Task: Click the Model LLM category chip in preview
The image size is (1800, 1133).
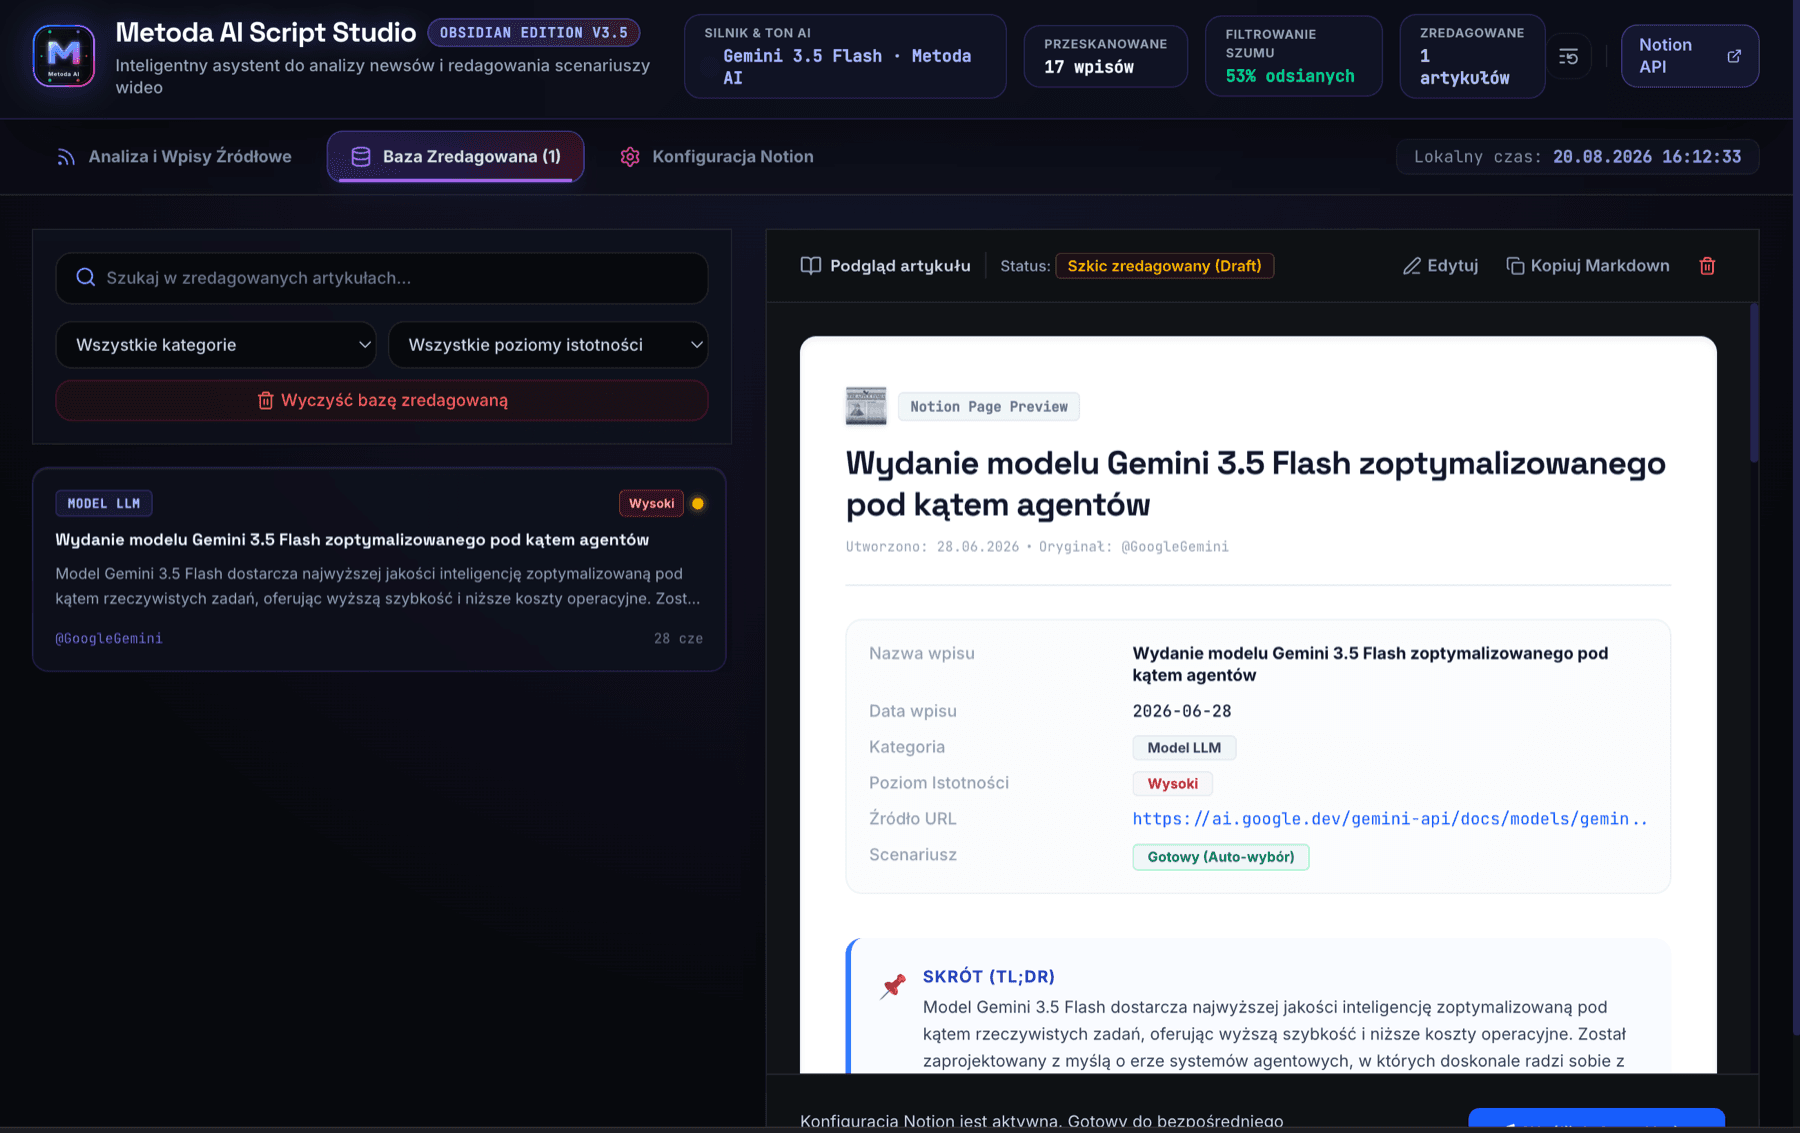Action: [1184, 748]
